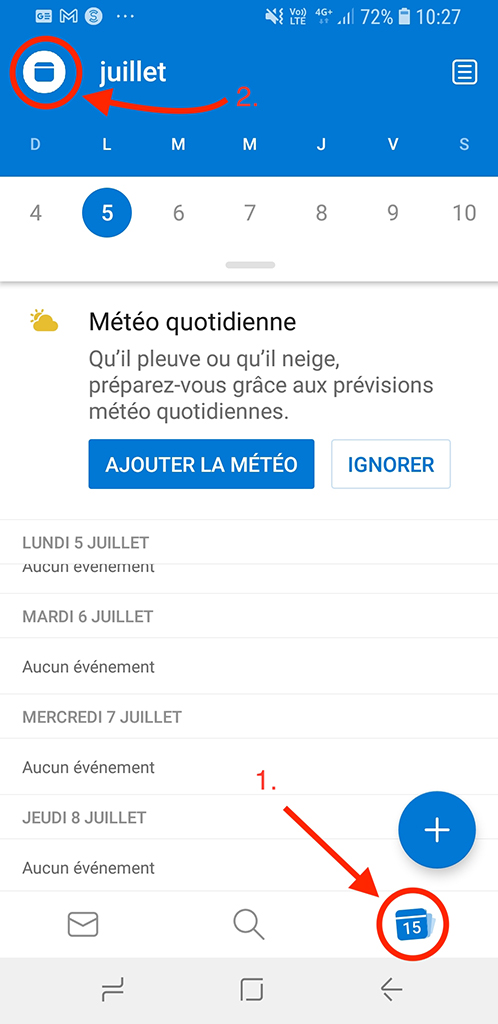Select date 6 in week strip
The width and height of the screenshot is (498, 1024).
[179, 214]
